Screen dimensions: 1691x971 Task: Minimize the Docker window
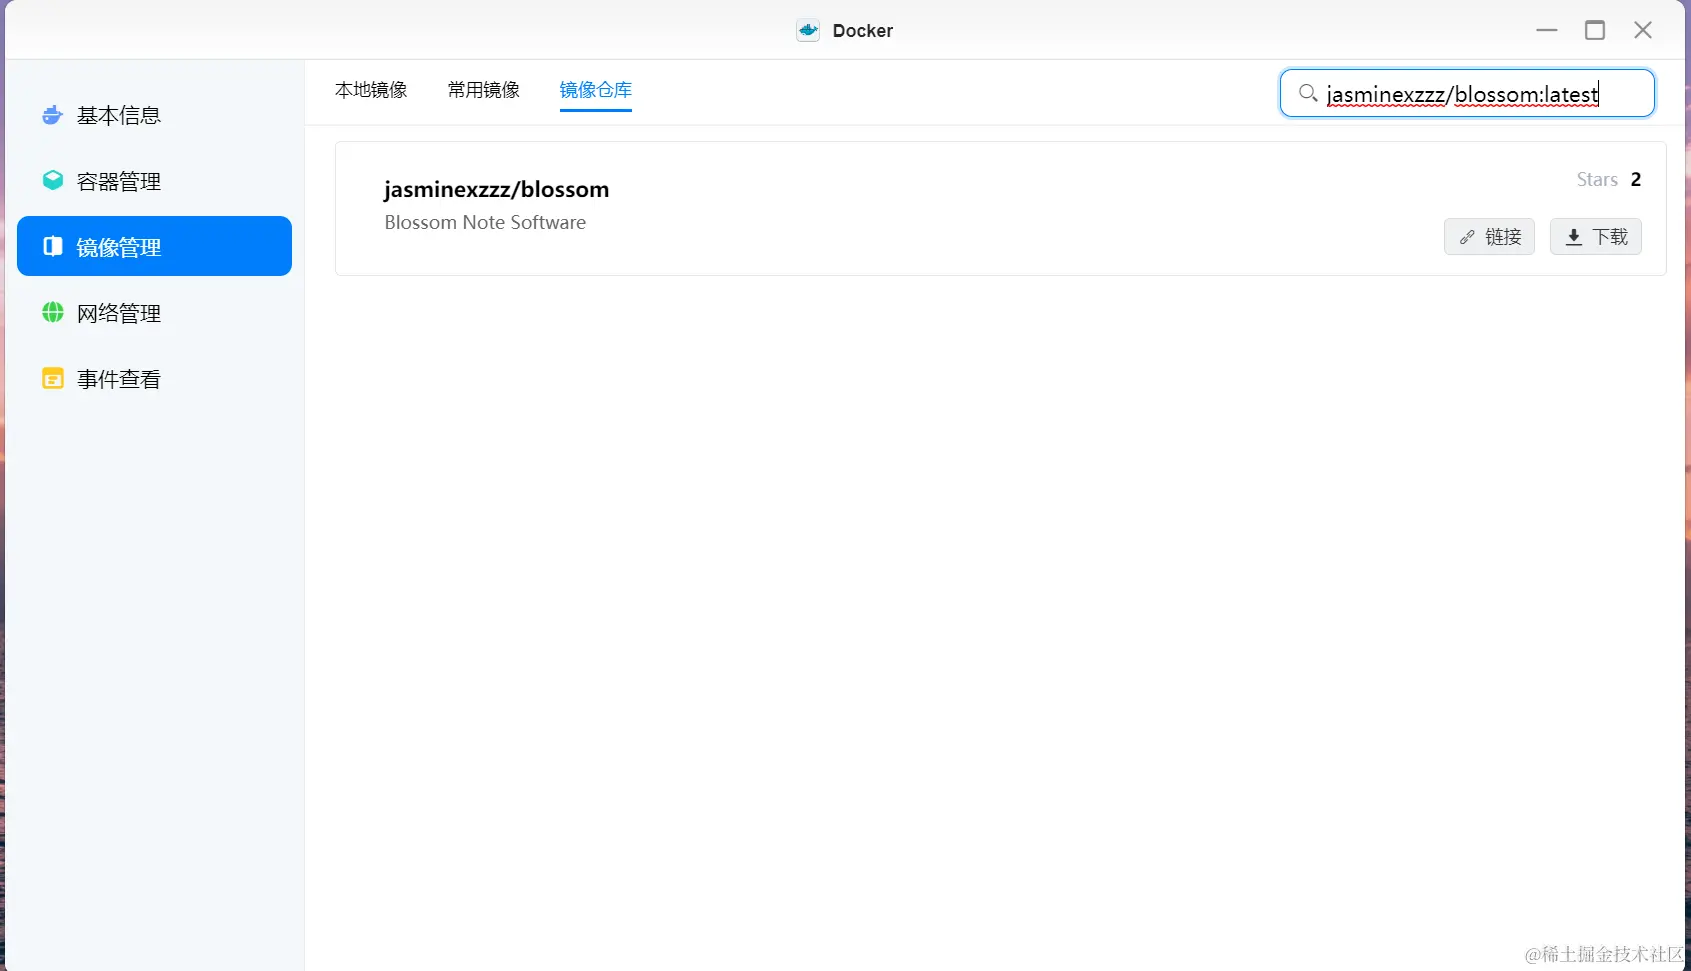pos(1547,30)
